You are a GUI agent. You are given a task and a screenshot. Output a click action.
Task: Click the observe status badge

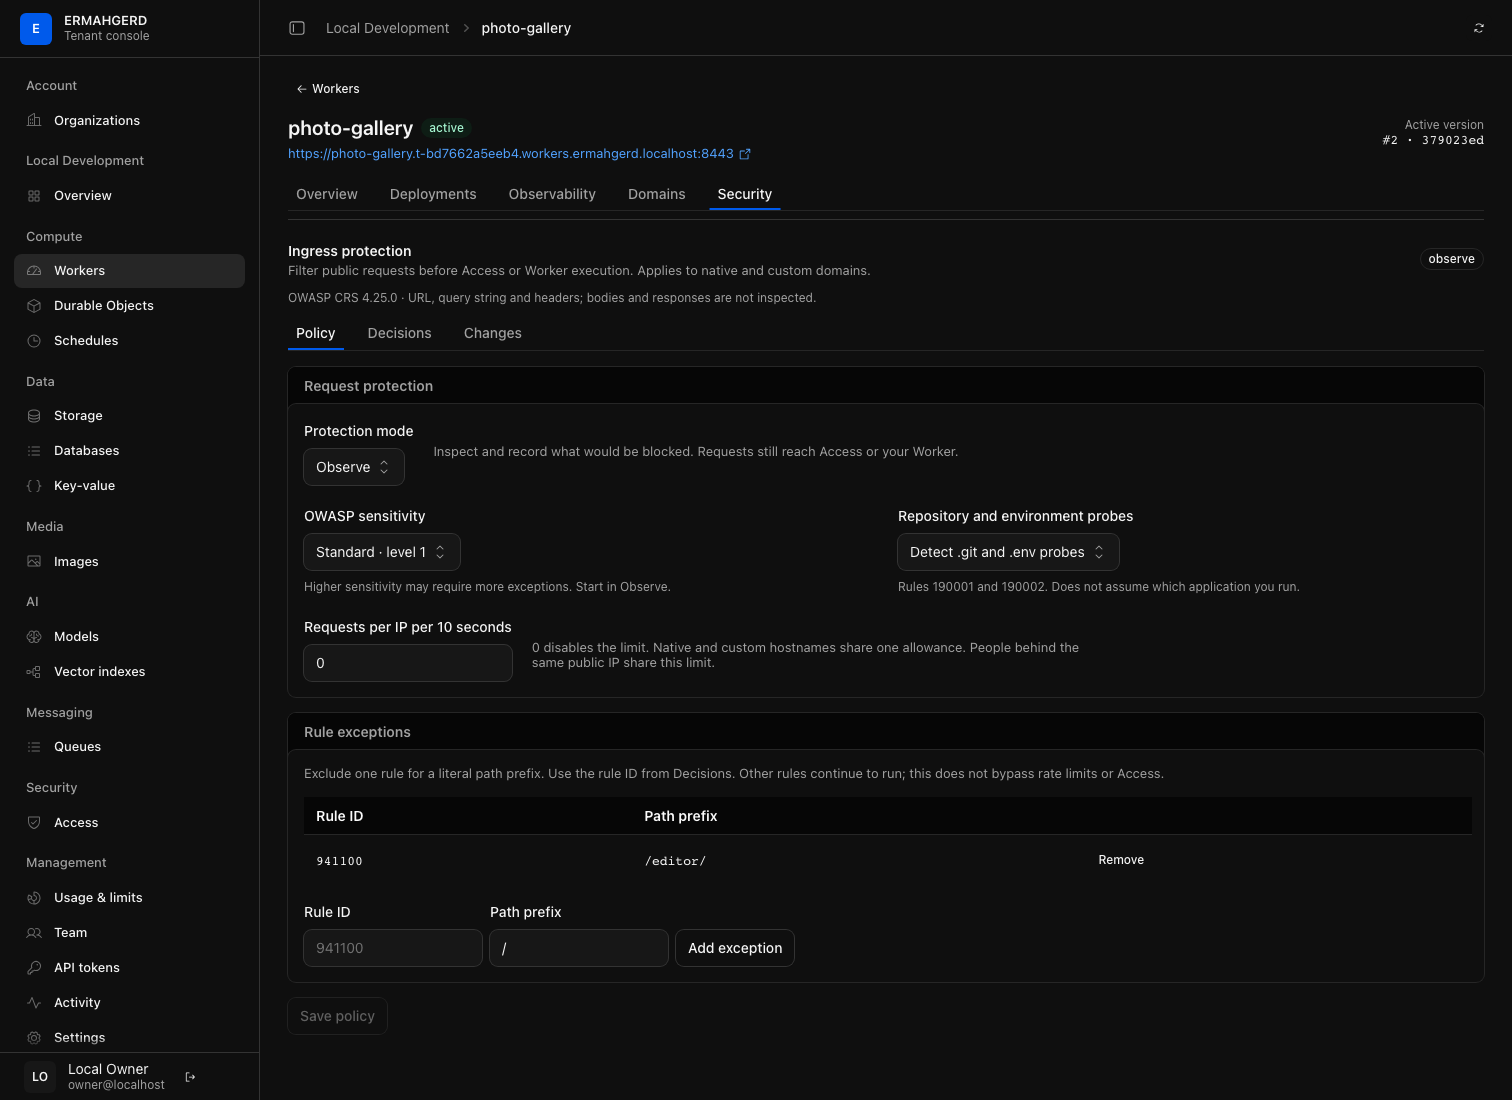1452,259
